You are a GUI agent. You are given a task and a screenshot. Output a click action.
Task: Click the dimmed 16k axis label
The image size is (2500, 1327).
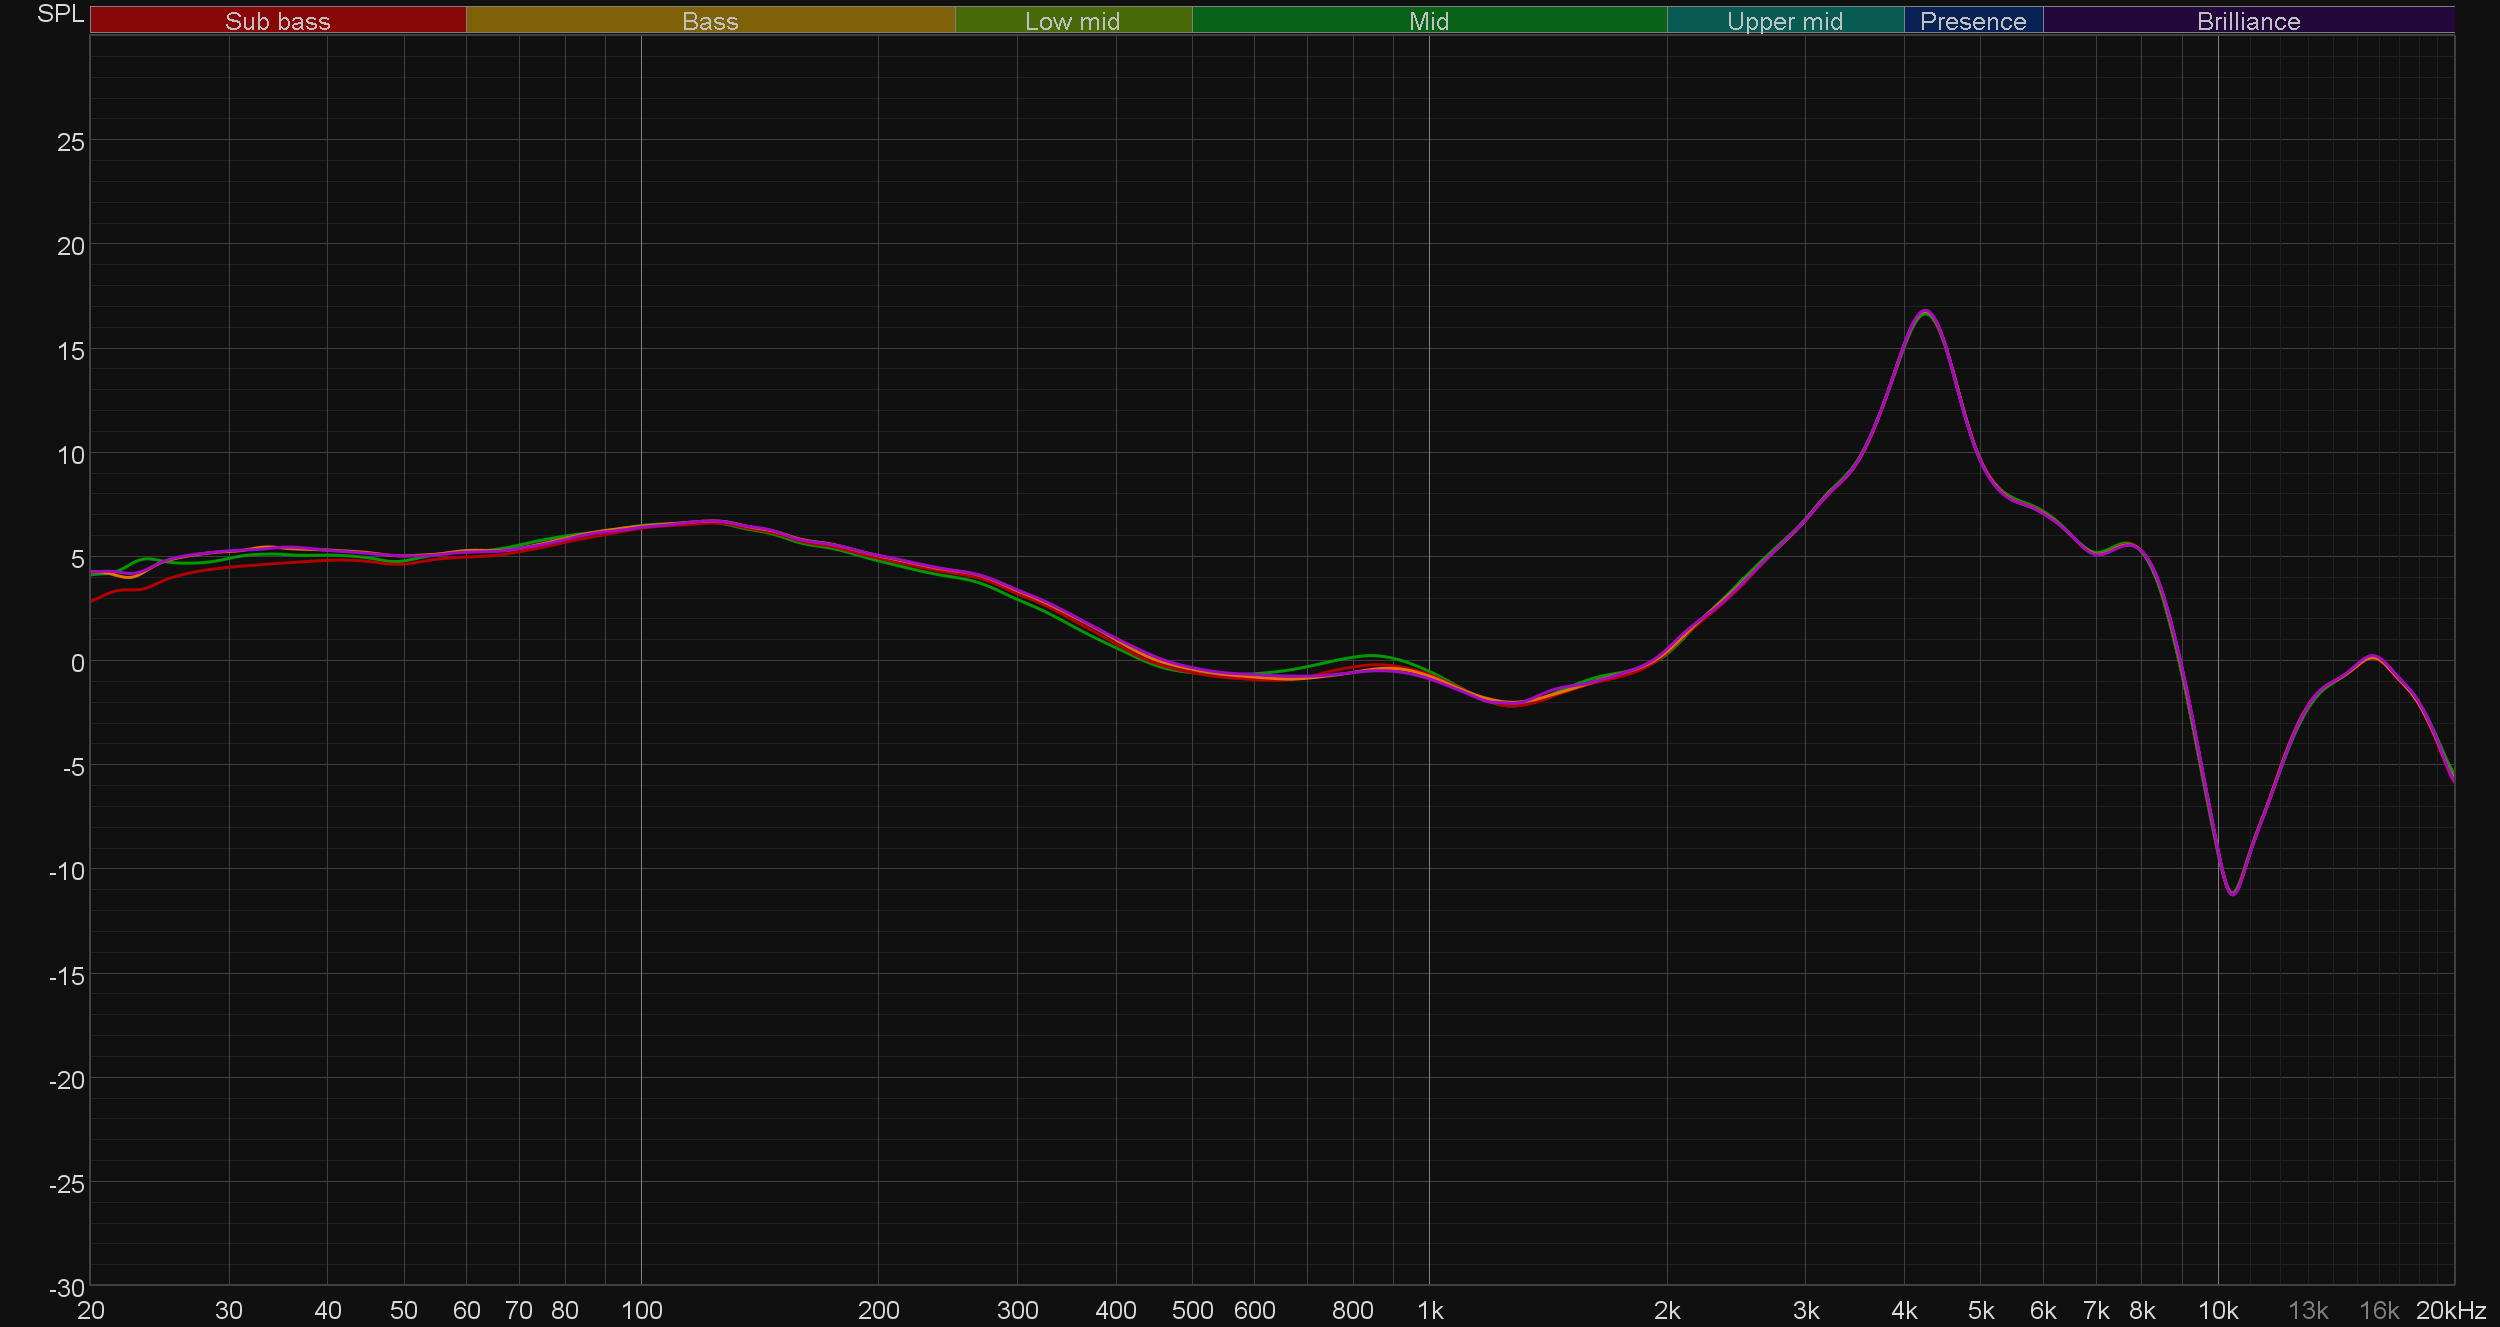point(2378,1310)
